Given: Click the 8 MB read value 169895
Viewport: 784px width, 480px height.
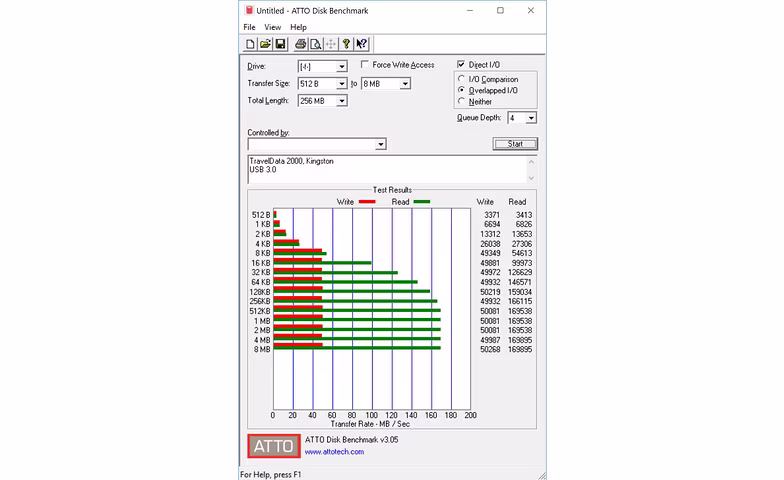Looking at the screenshot, I should point(520,350).
